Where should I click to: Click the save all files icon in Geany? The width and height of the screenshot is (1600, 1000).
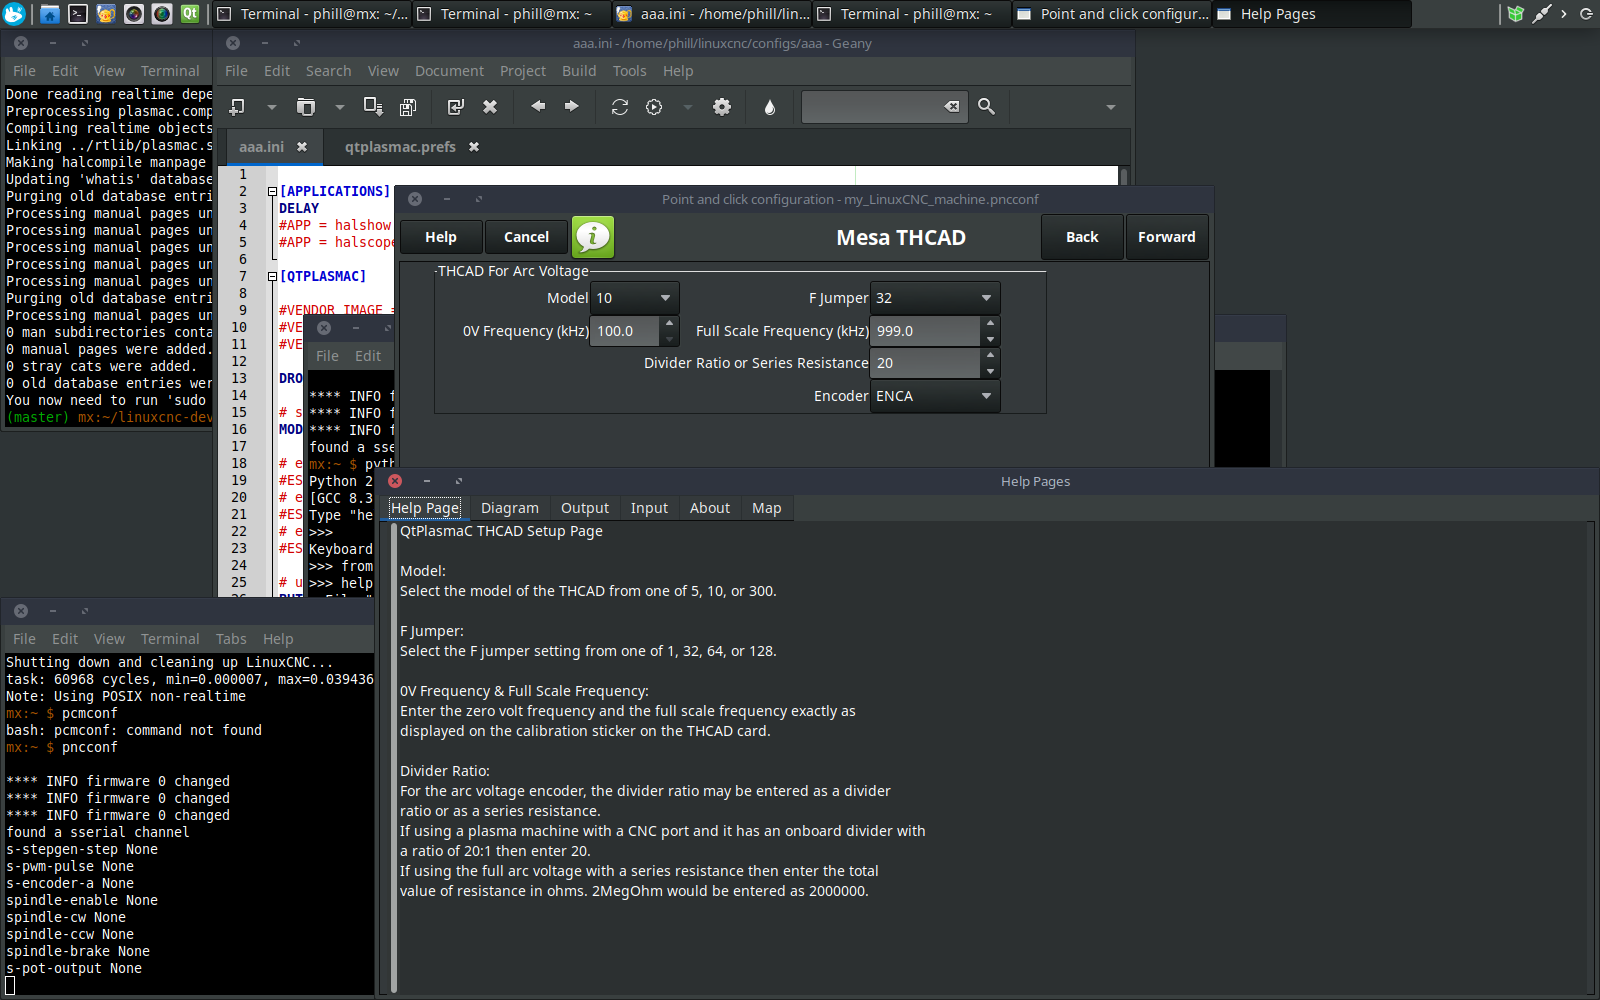[408, 107]
